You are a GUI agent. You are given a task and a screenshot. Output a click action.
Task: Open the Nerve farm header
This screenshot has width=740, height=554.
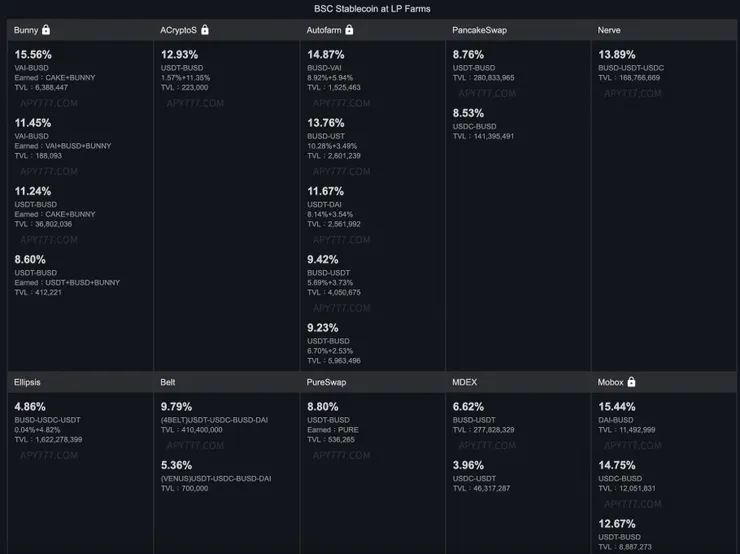(x=609, y=31)
